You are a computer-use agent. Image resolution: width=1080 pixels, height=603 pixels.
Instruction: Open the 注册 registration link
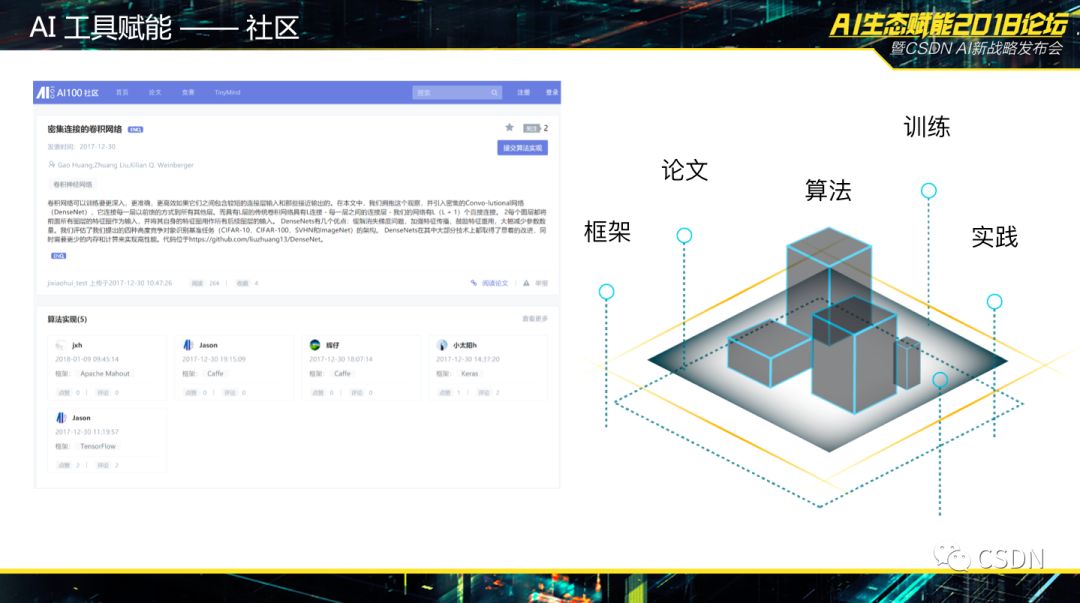[522, 92]
